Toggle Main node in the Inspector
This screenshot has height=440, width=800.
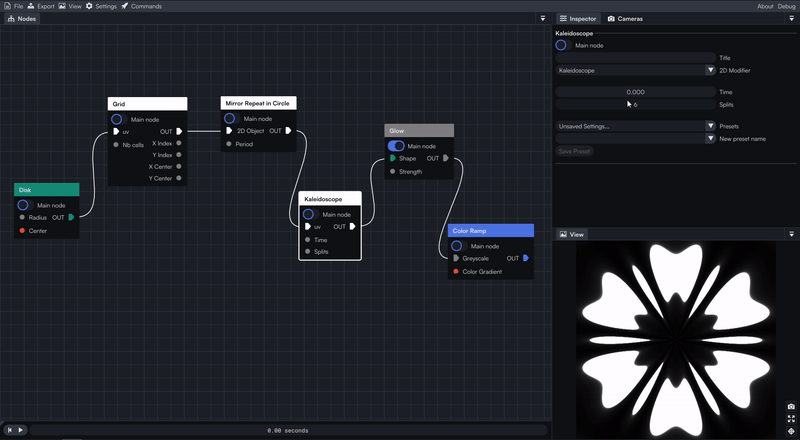click(563, 45)
